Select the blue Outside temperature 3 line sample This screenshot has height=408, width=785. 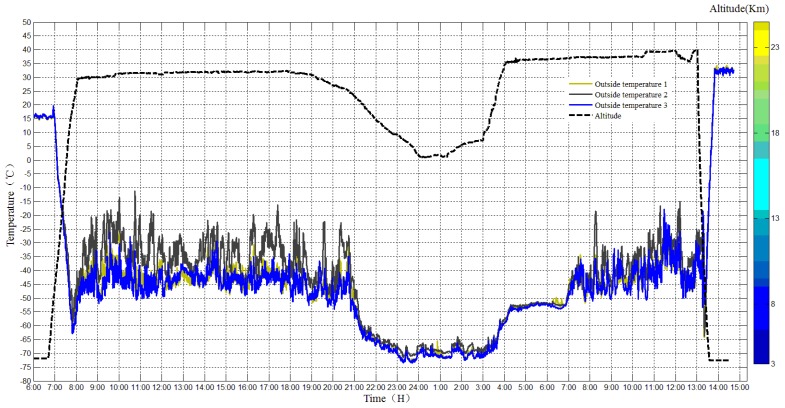click(579, 105)
